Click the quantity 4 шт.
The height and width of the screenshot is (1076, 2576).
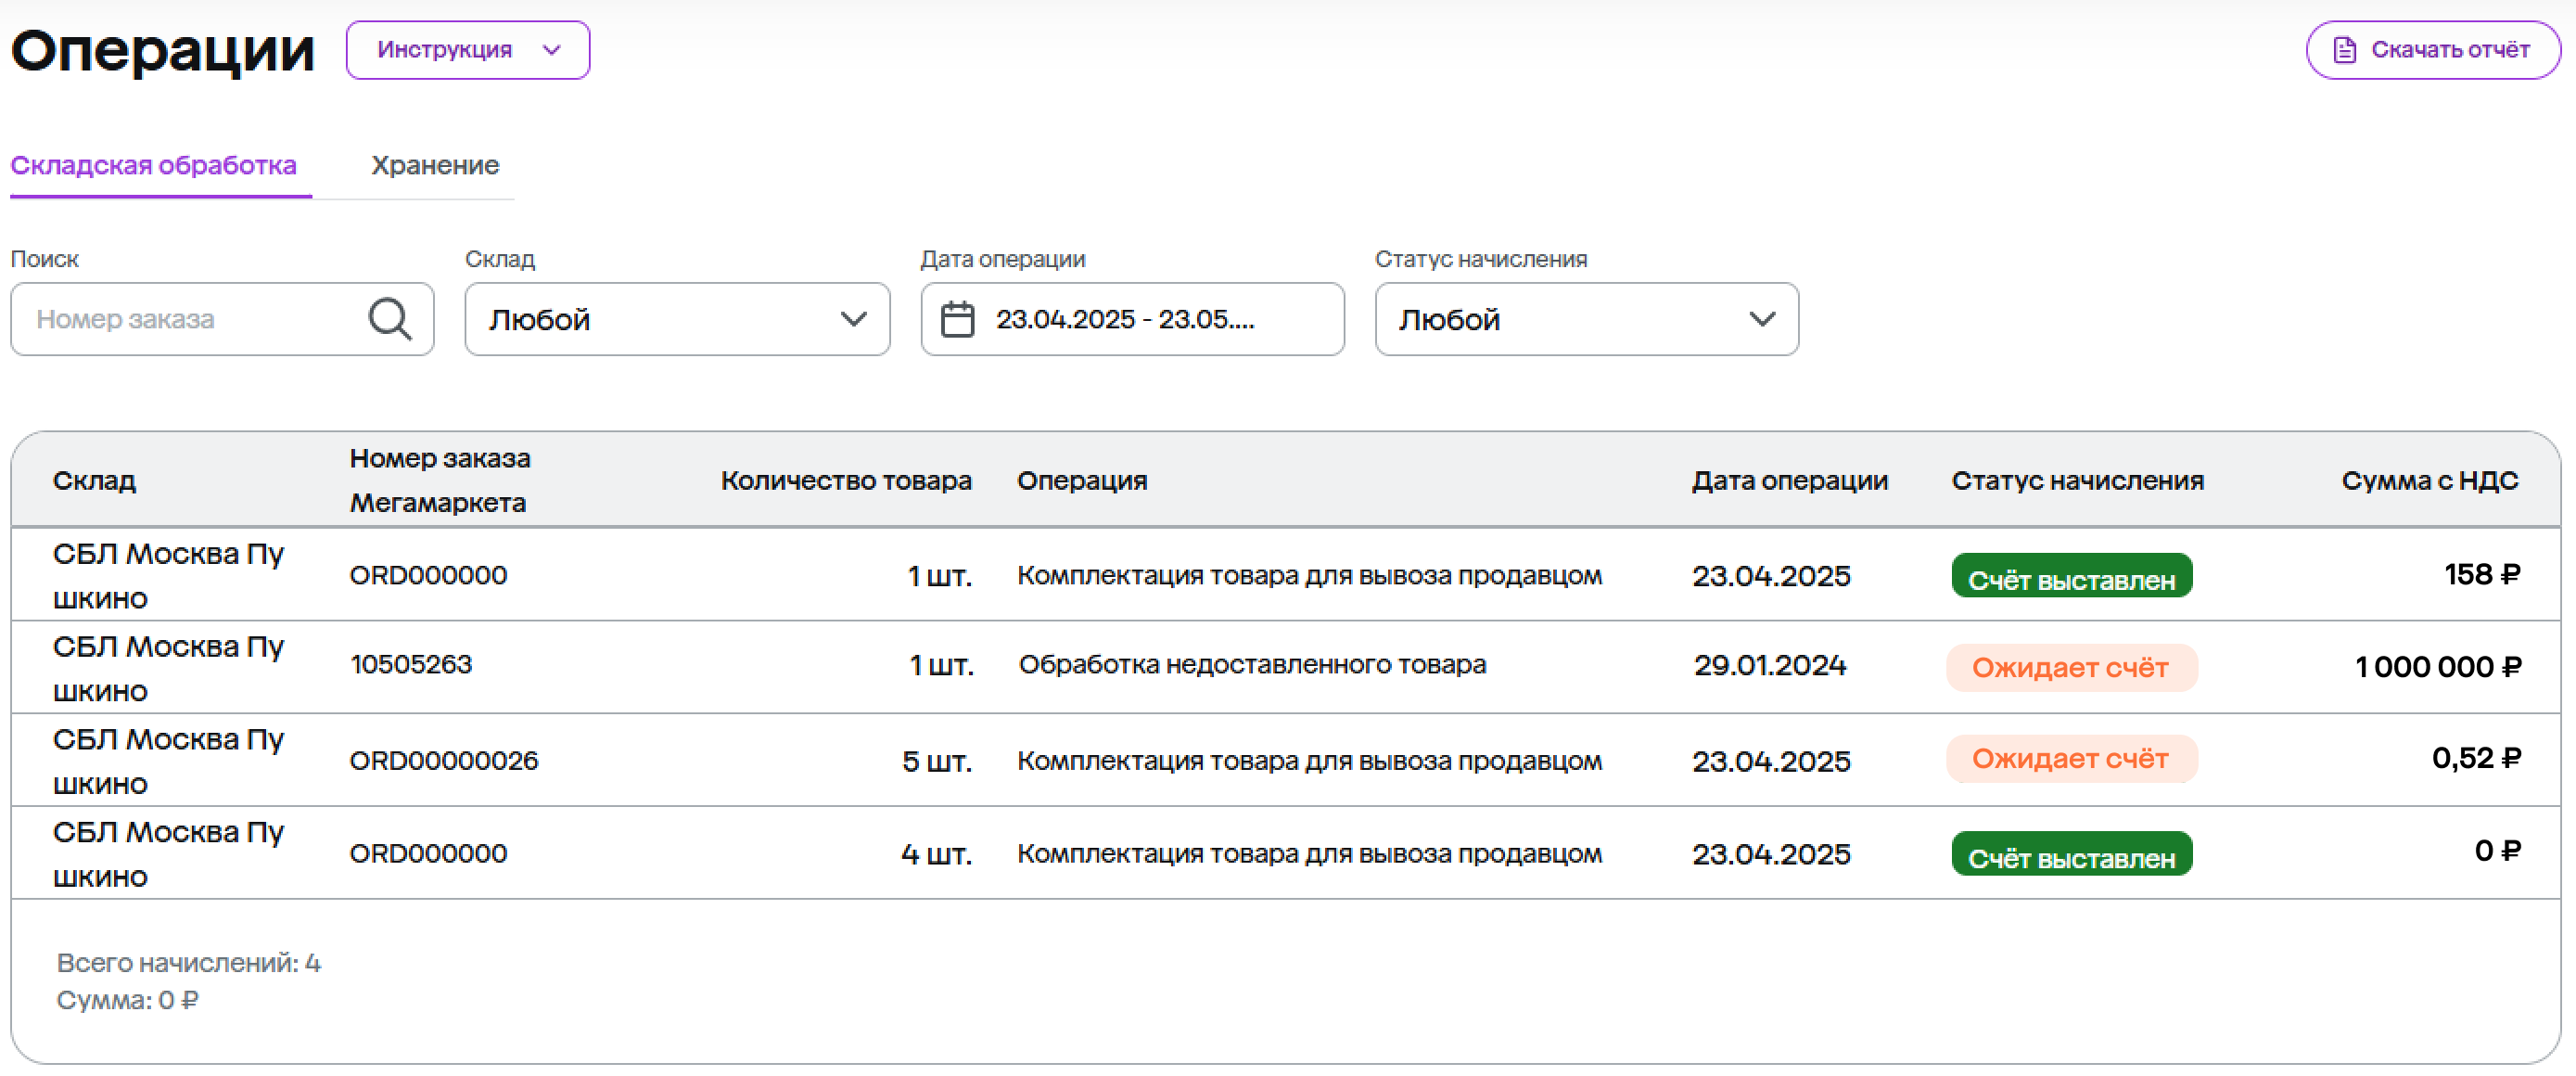tap(936, 855)
